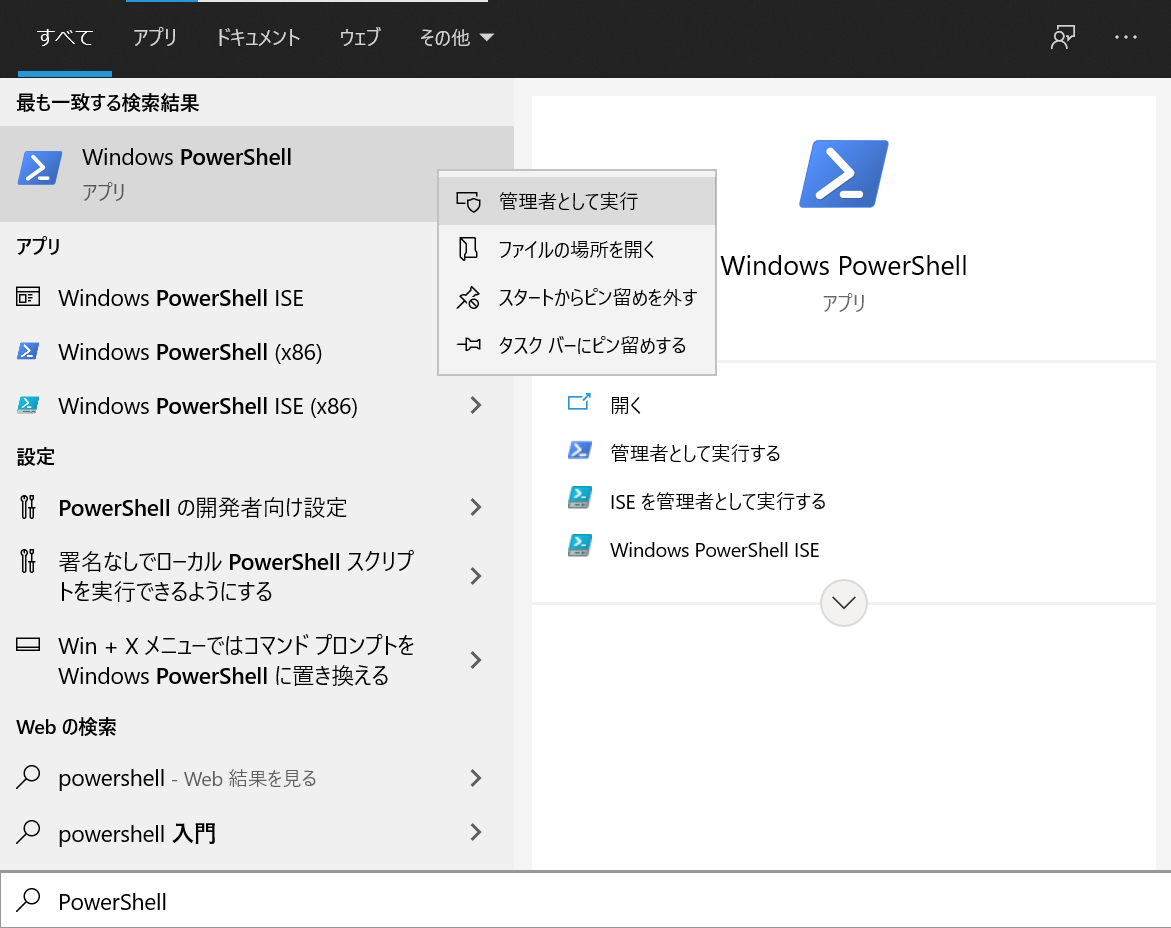Open the その他 dropdown filter
The height and width of the screenshot is (928, 1171).
click(456, 37)
